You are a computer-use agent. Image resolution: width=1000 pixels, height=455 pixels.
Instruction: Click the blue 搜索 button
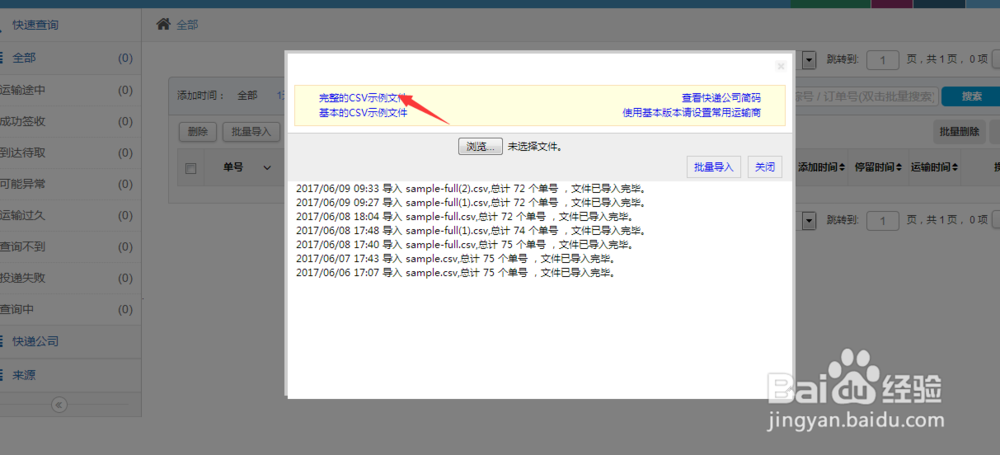971,96
